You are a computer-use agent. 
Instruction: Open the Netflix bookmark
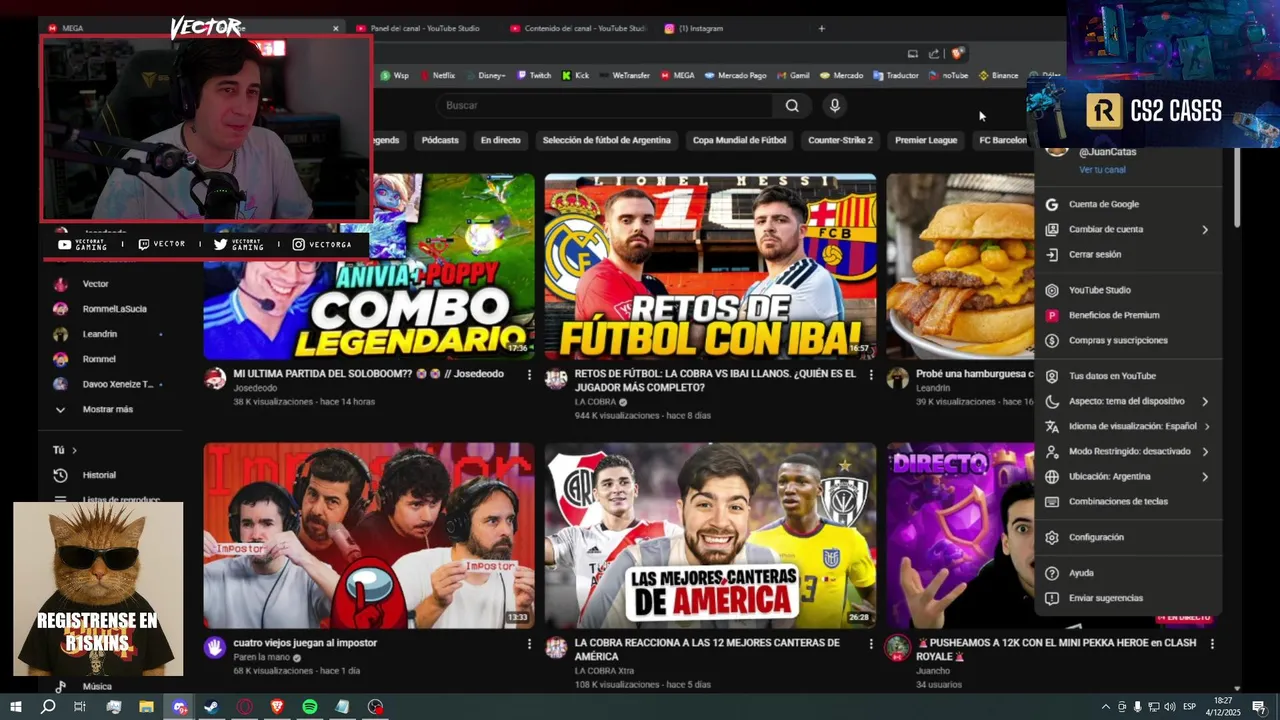[x=436, y=75]
